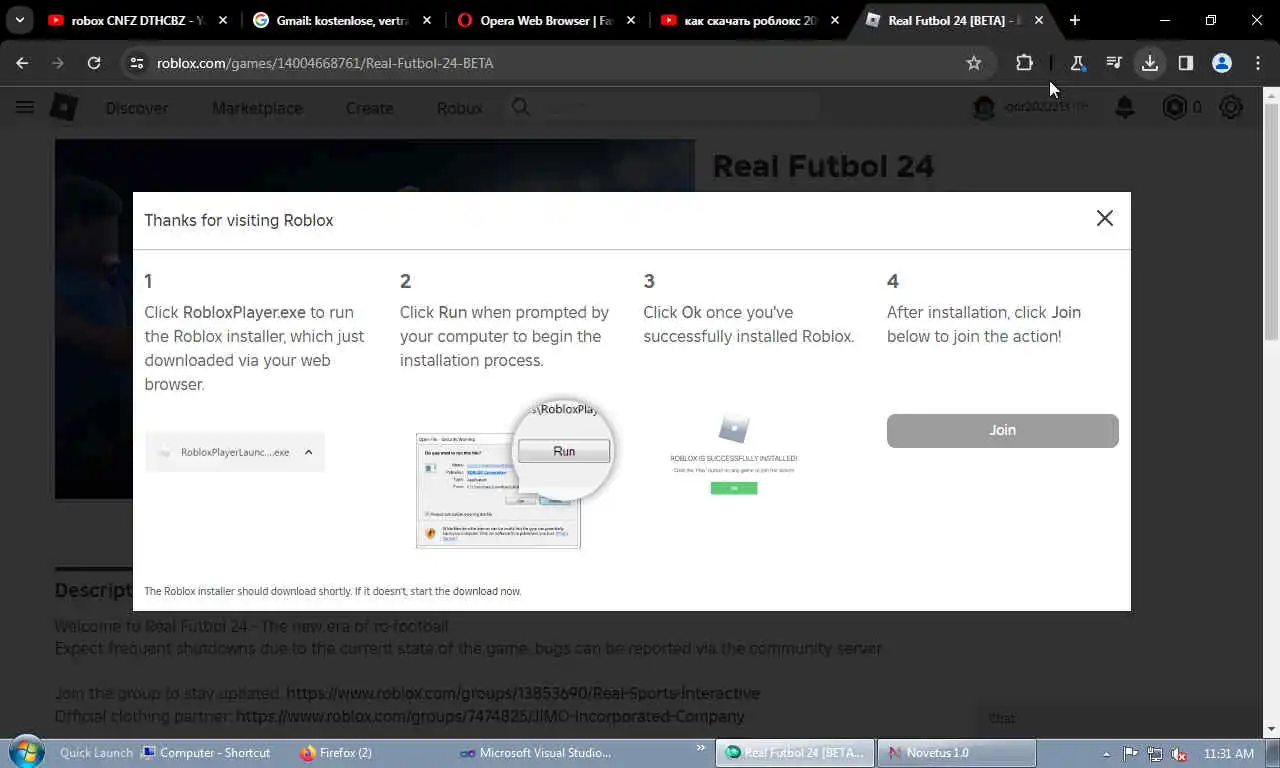Open the Robux page
This screenshot has width=1280, height=768.
point(459,108)
